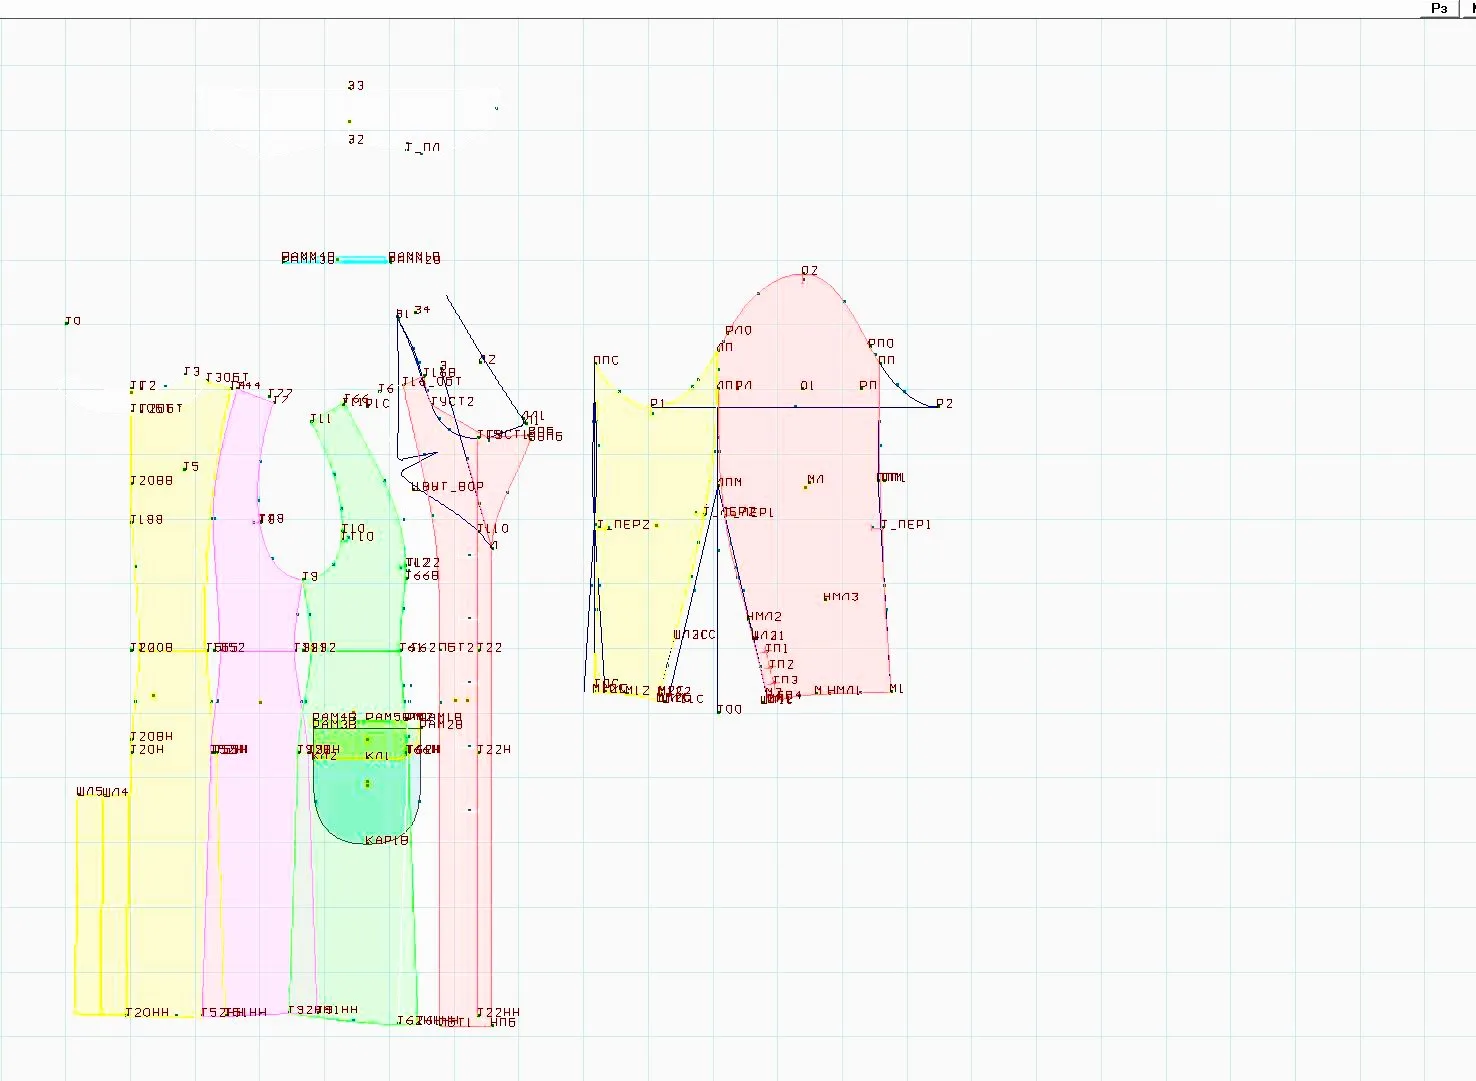
Task: Click the Т00 point below the vertical line
Action: click(730, 709)
